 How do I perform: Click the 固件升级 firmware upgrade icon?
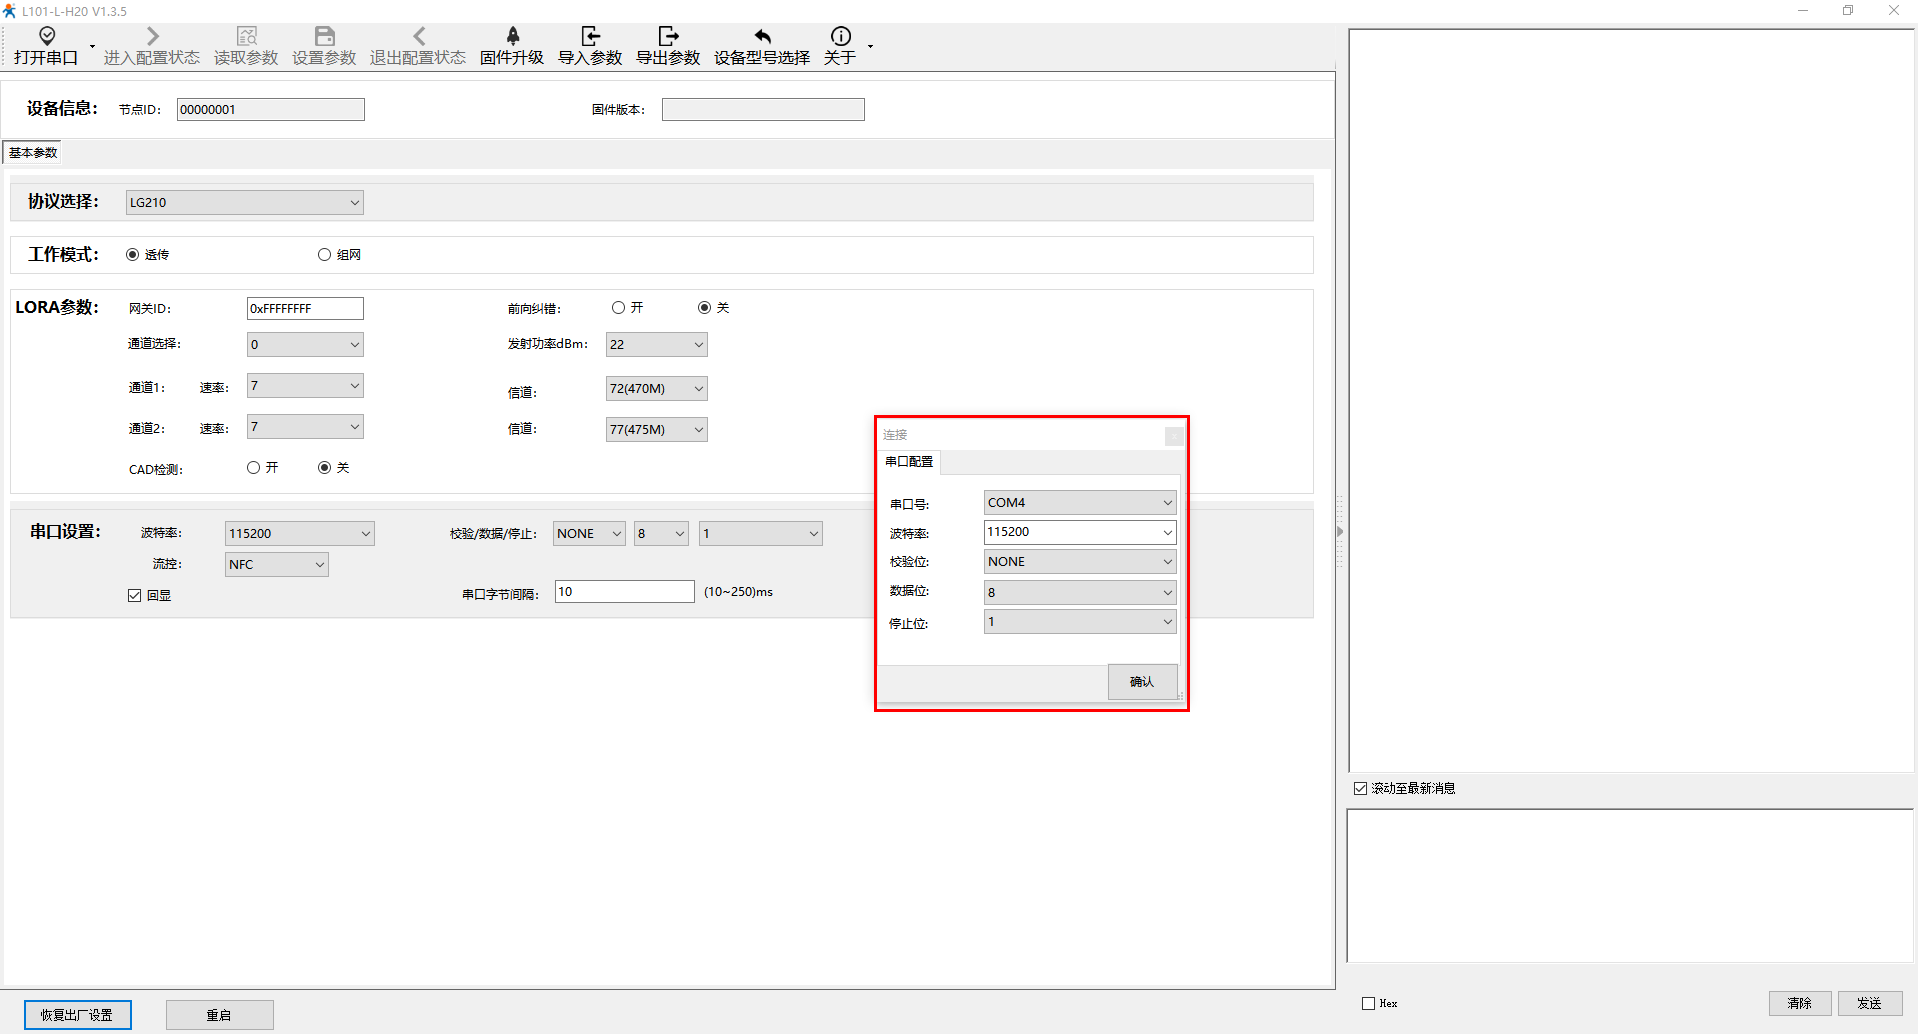[x=512, y=37]
